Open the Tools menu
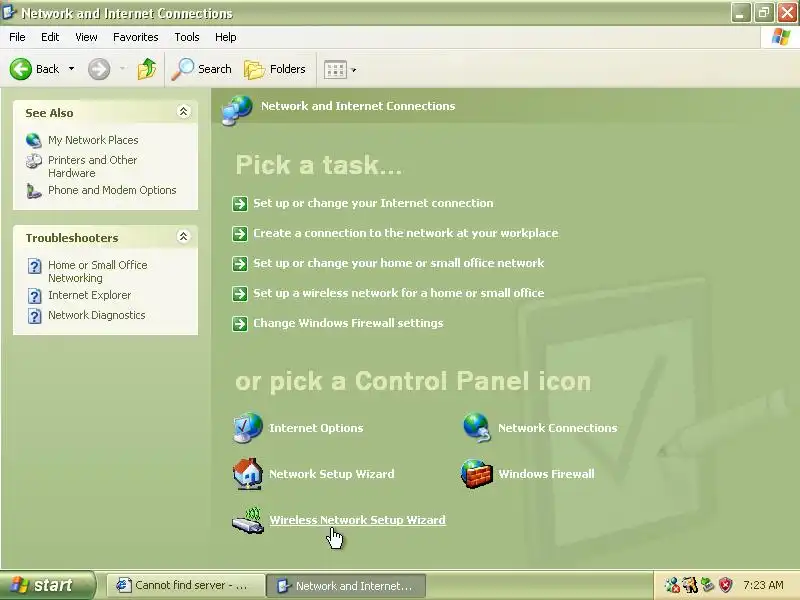The width and height of the screenshot is (800, 600). 187,37
